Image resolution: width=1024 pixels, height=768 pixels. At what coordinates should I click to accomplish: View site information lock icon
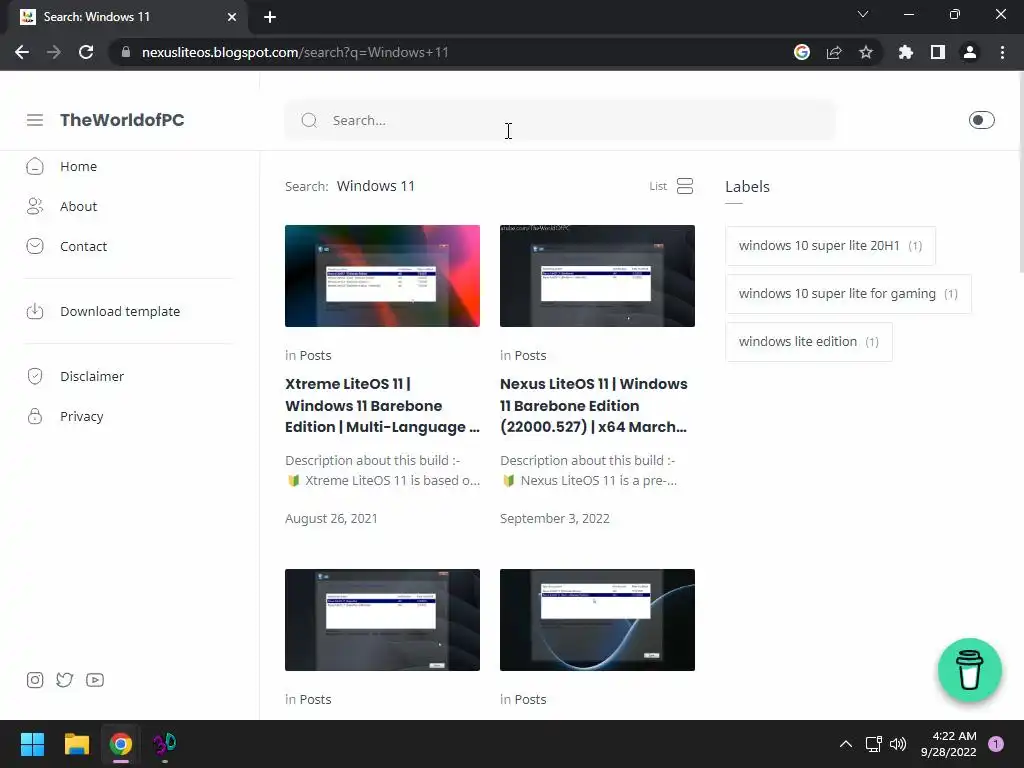tap(126, 52)
